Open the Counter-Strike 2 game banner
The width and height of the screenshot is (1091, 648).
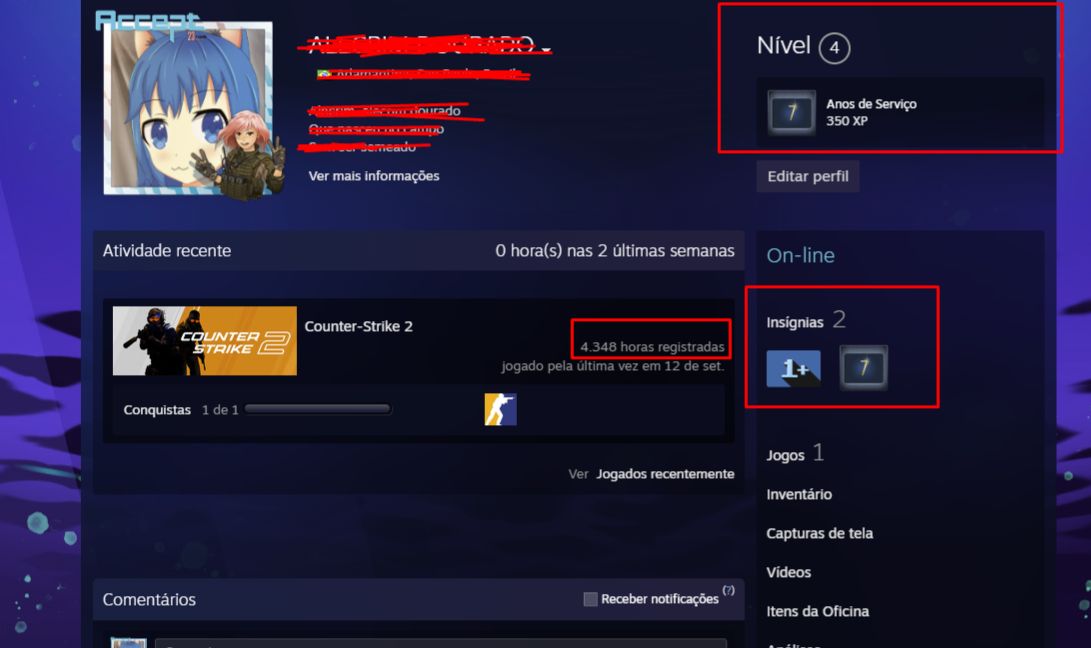(x=205, y=341)
